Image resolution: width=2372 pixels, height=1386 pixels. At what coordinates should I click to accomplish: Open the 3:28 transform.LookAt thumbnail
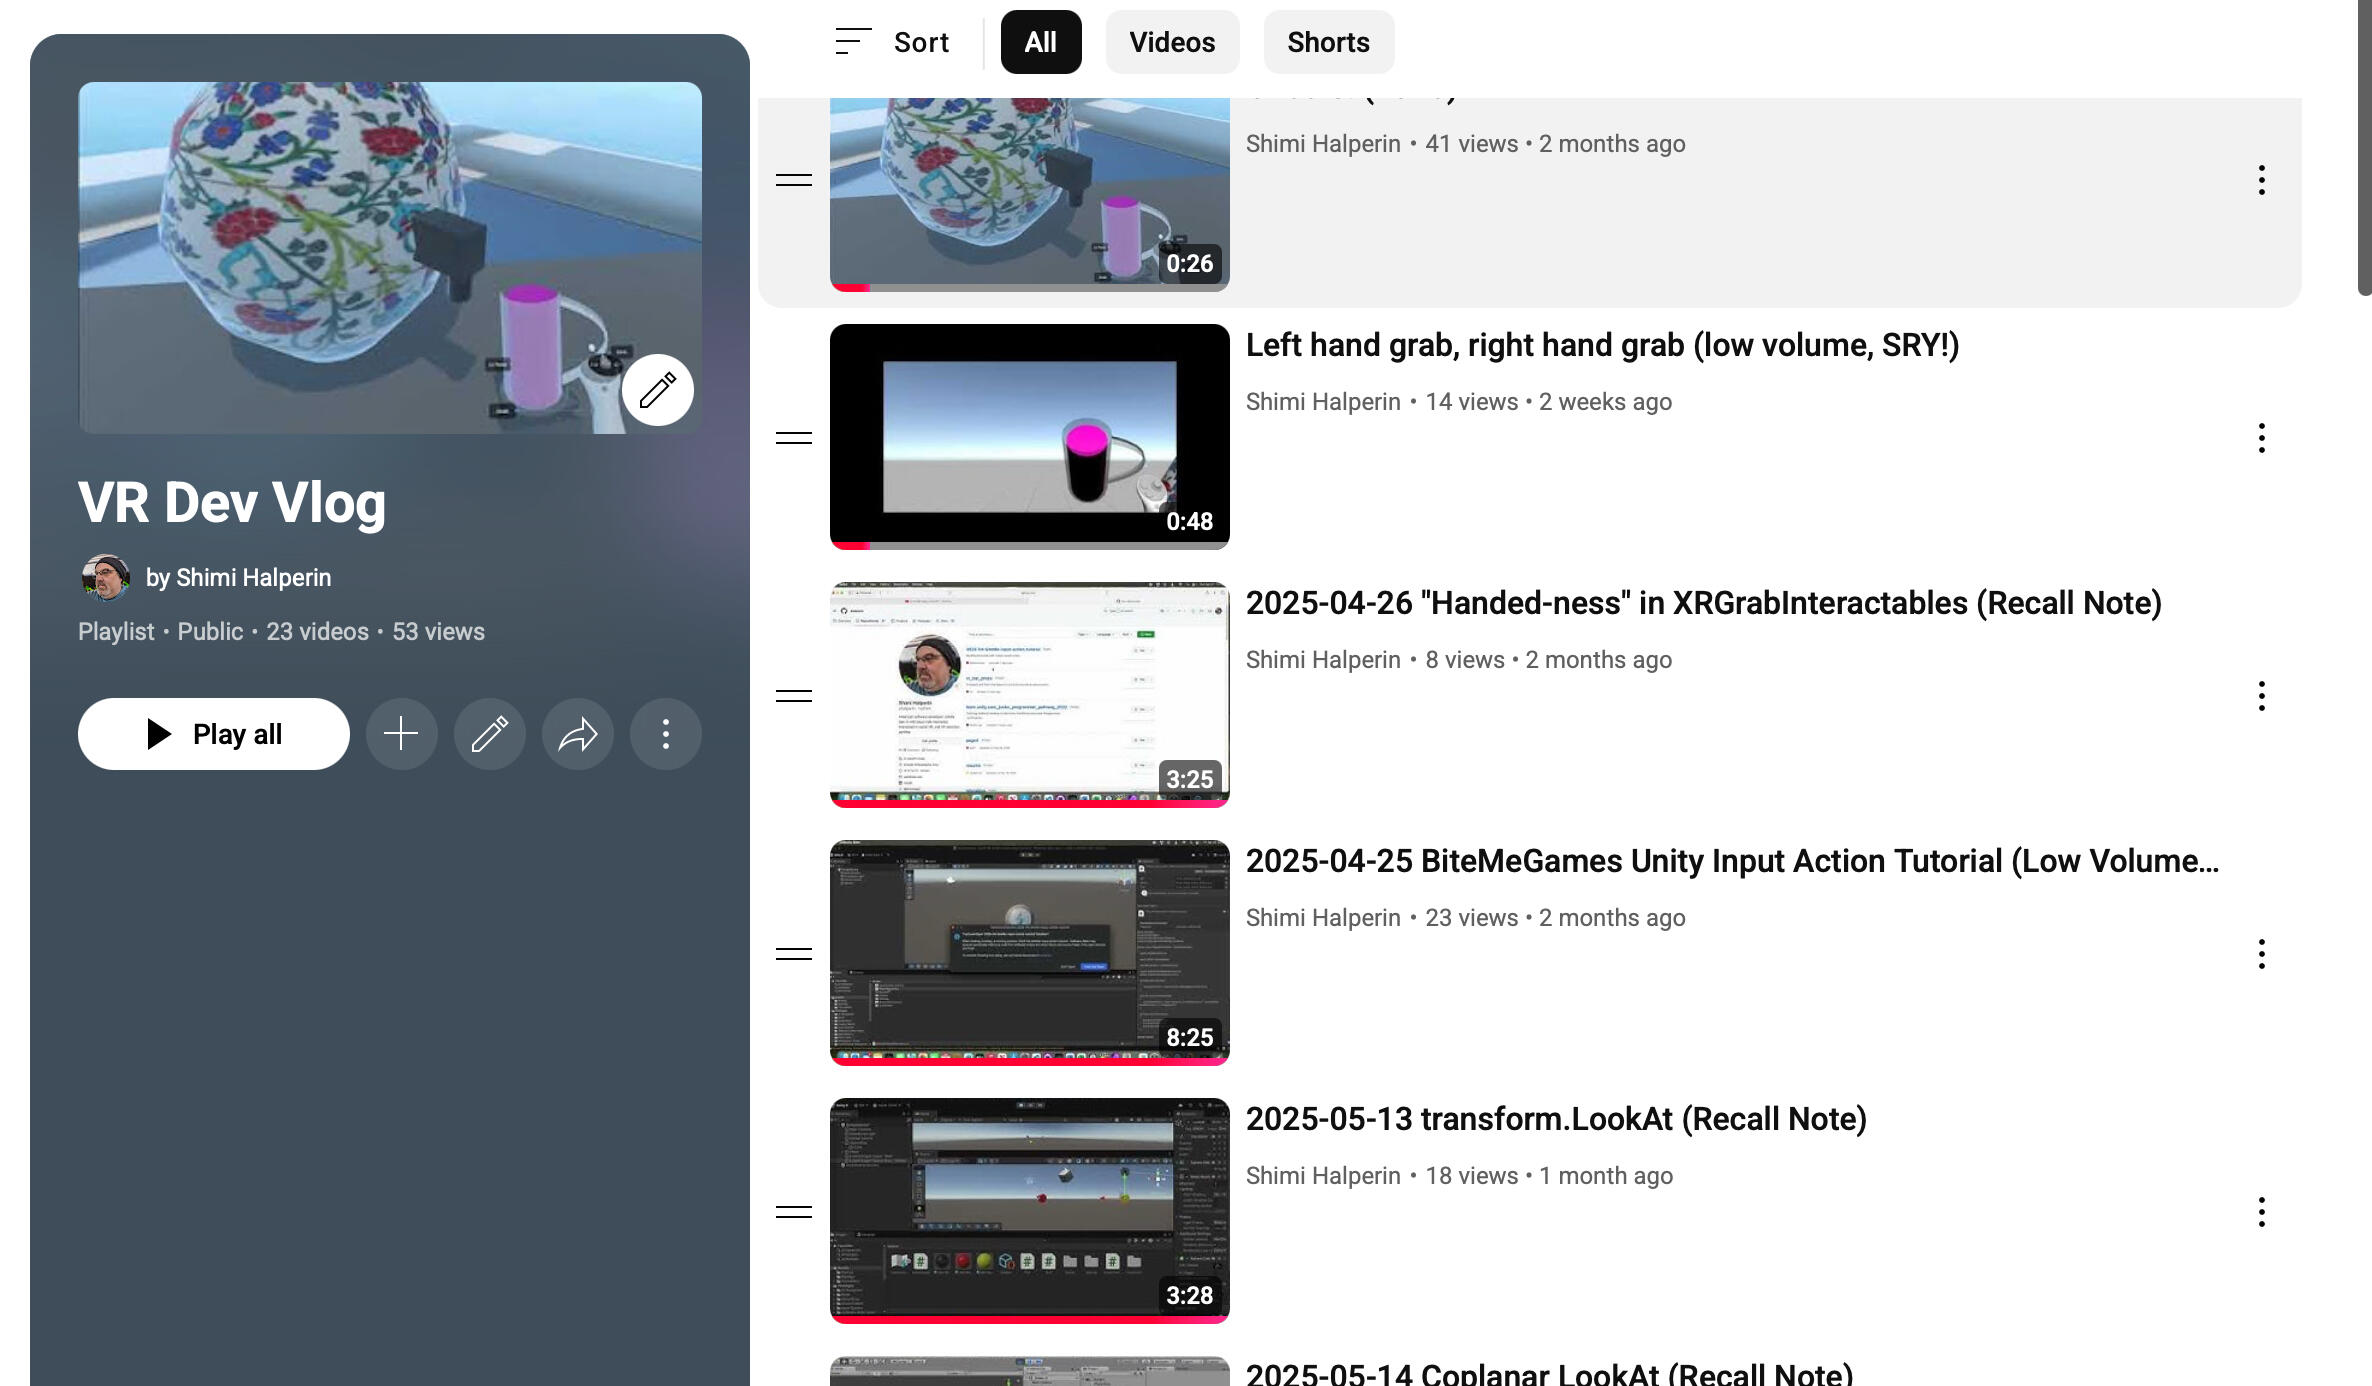point(1030,1211)
